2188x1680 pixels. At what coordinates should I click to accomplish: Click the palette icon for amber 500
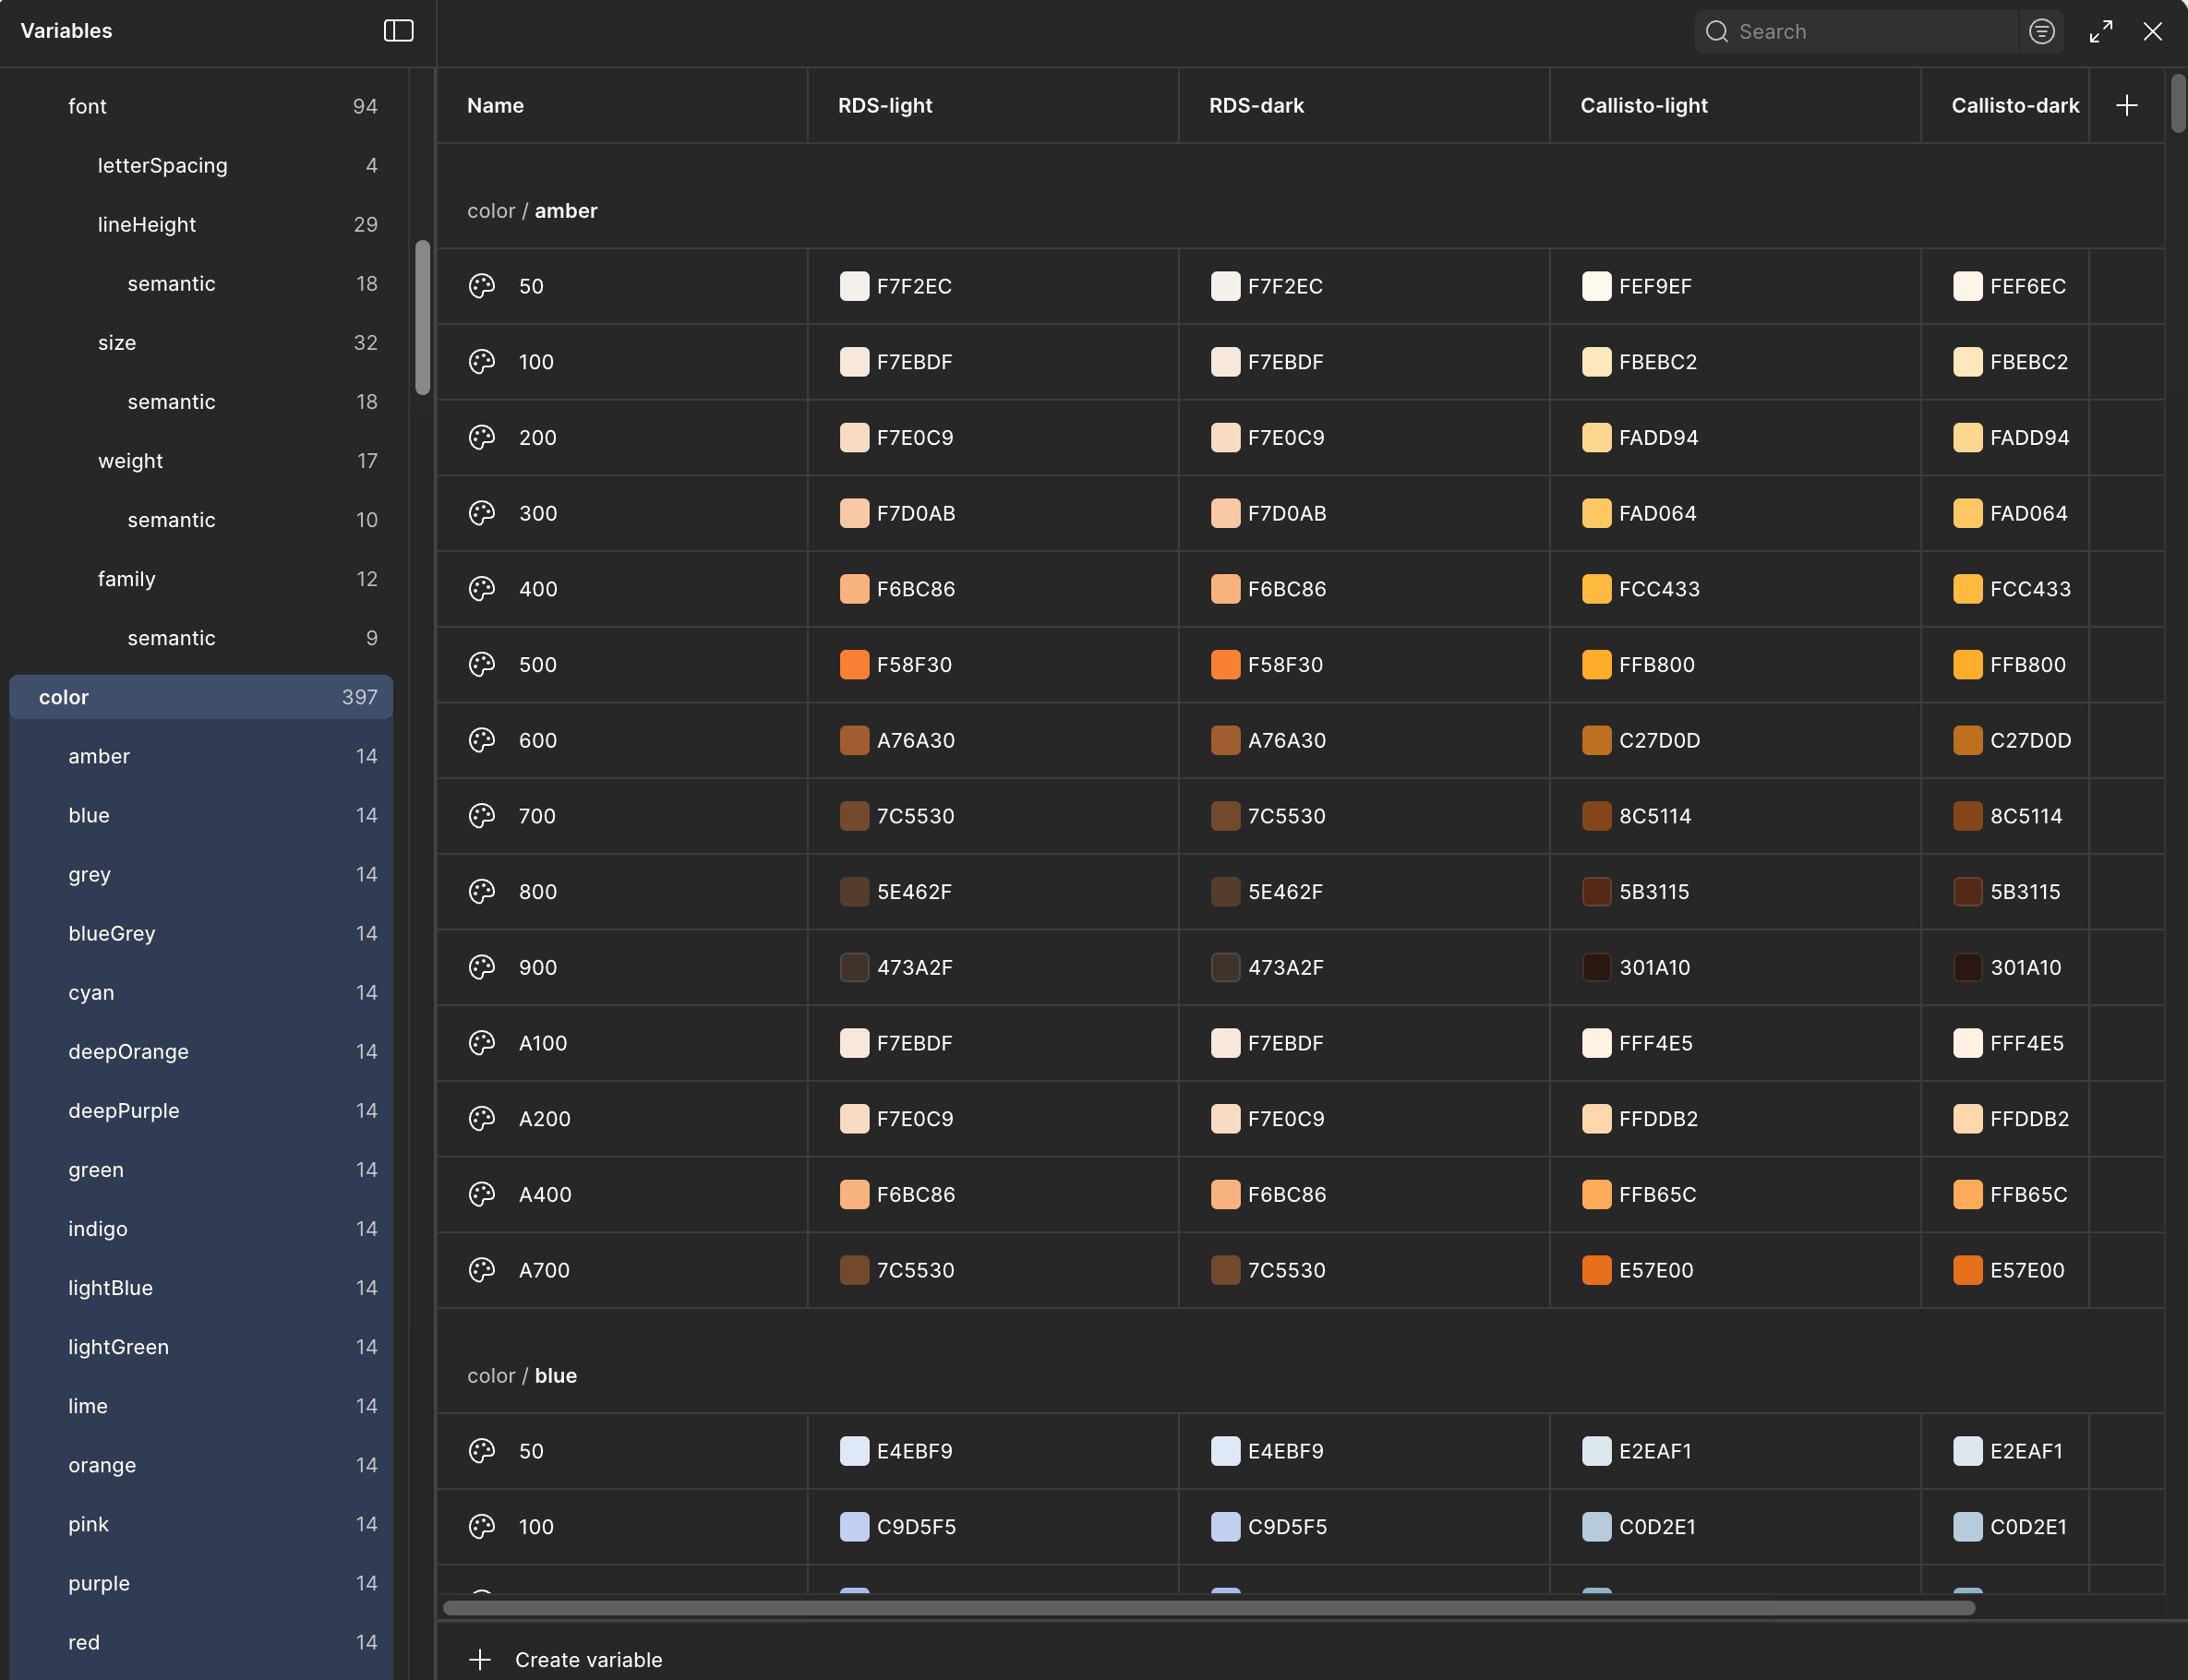(x=482, y=665)
